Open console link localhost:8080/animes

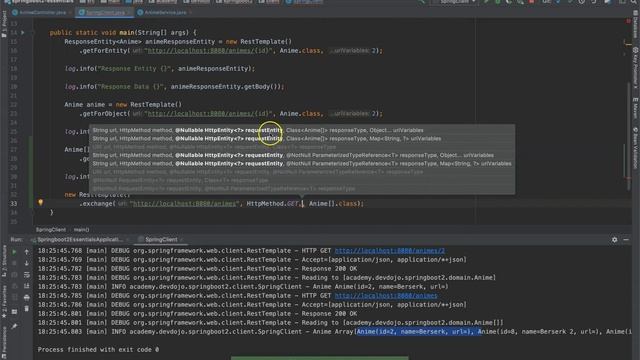tap(386, 296)
